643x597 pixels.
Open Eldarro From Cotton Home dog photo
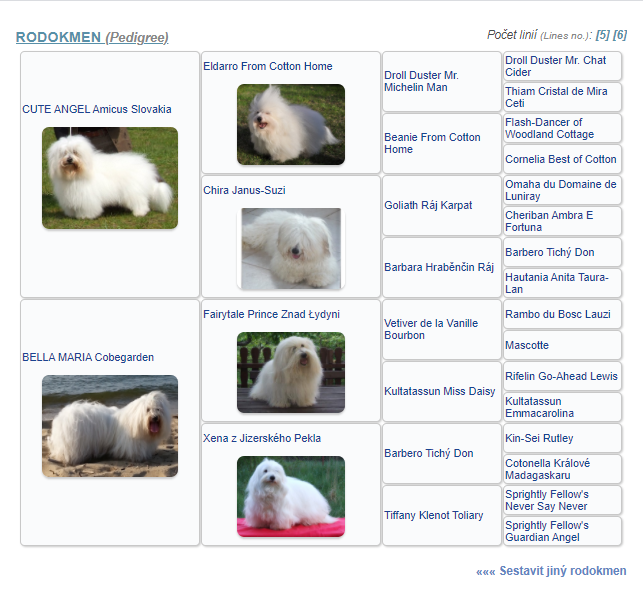pyautogui.click(x=291, y=124)
